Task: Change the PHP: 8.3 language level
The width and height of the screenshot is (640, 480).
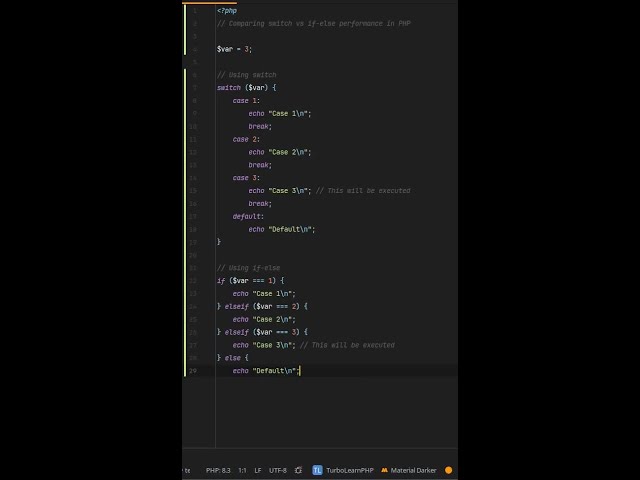Action: point(218,470)
